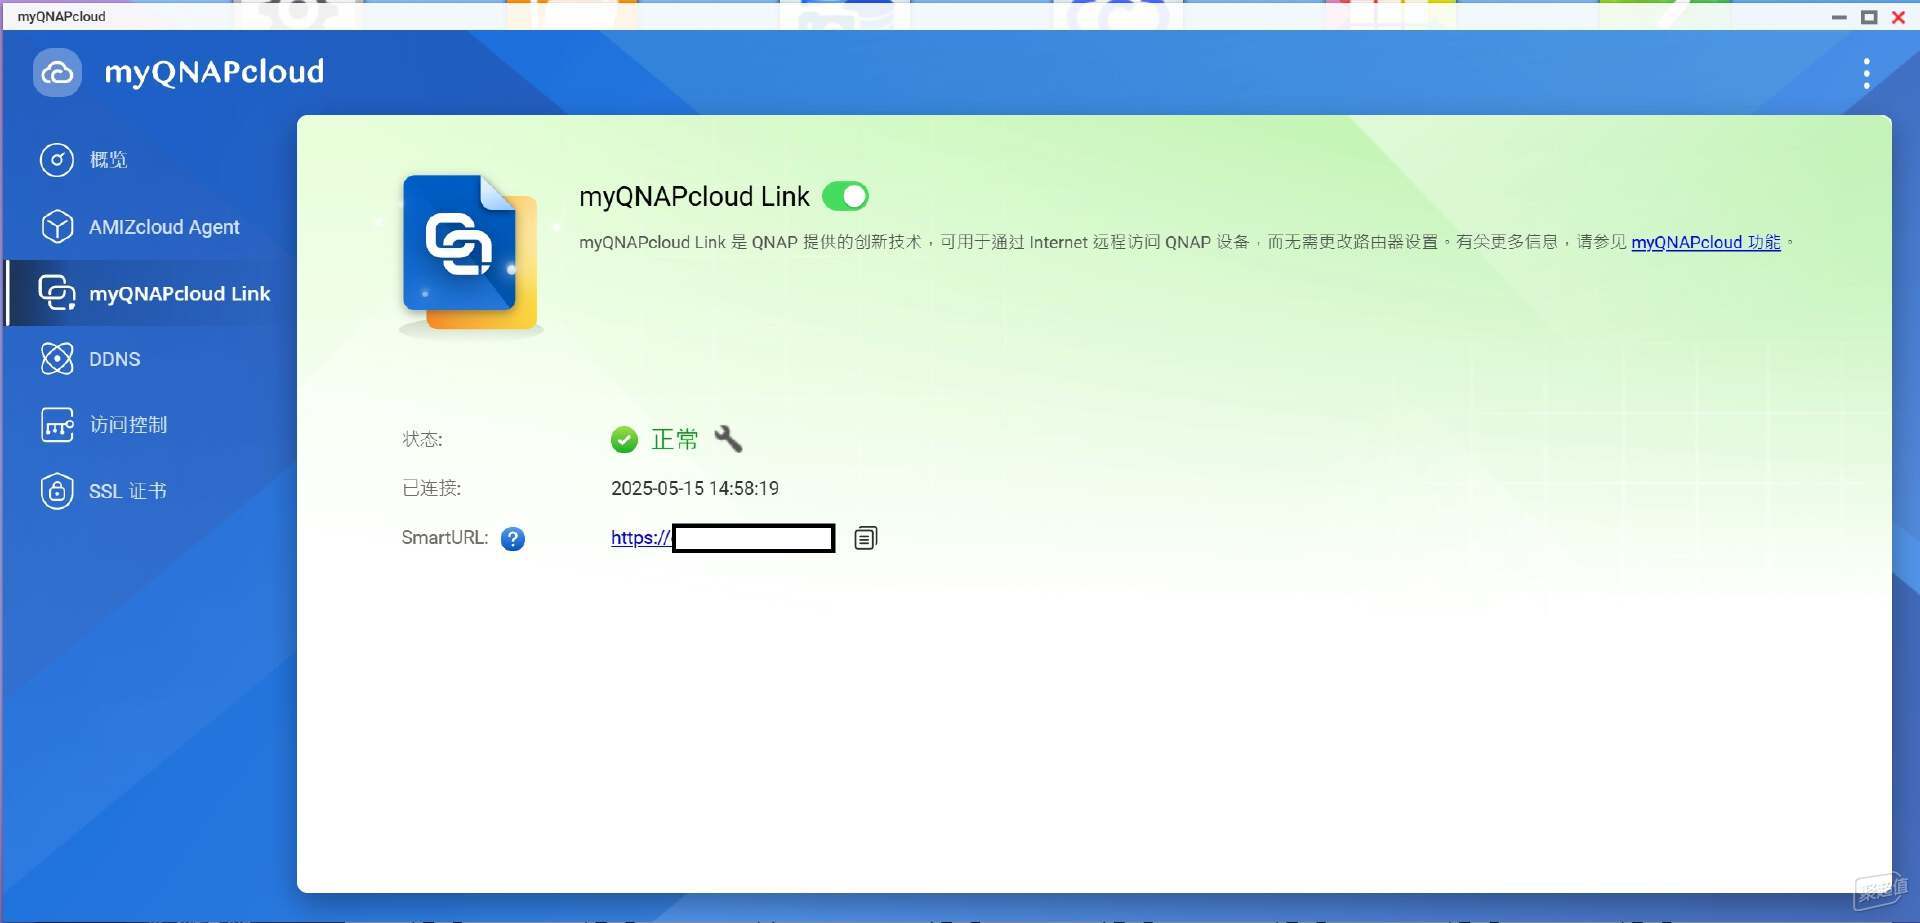Click the SmartURL: label

pos(445,538)
